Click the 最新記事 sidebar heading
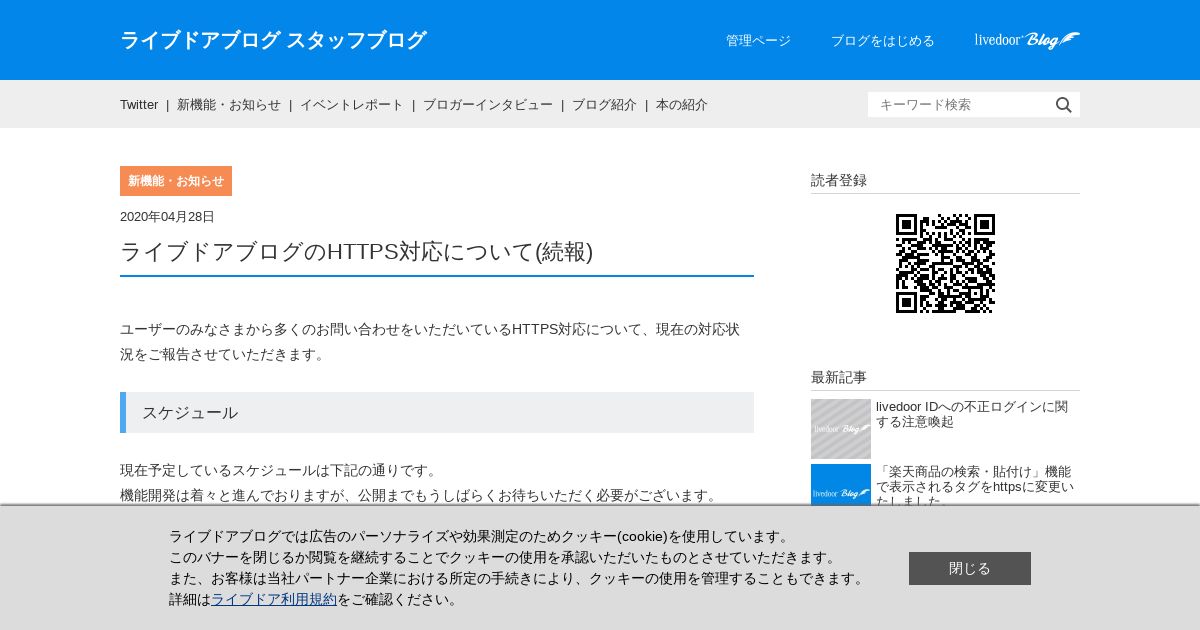Screen dimensions: 1200x630 click(839, 378)
